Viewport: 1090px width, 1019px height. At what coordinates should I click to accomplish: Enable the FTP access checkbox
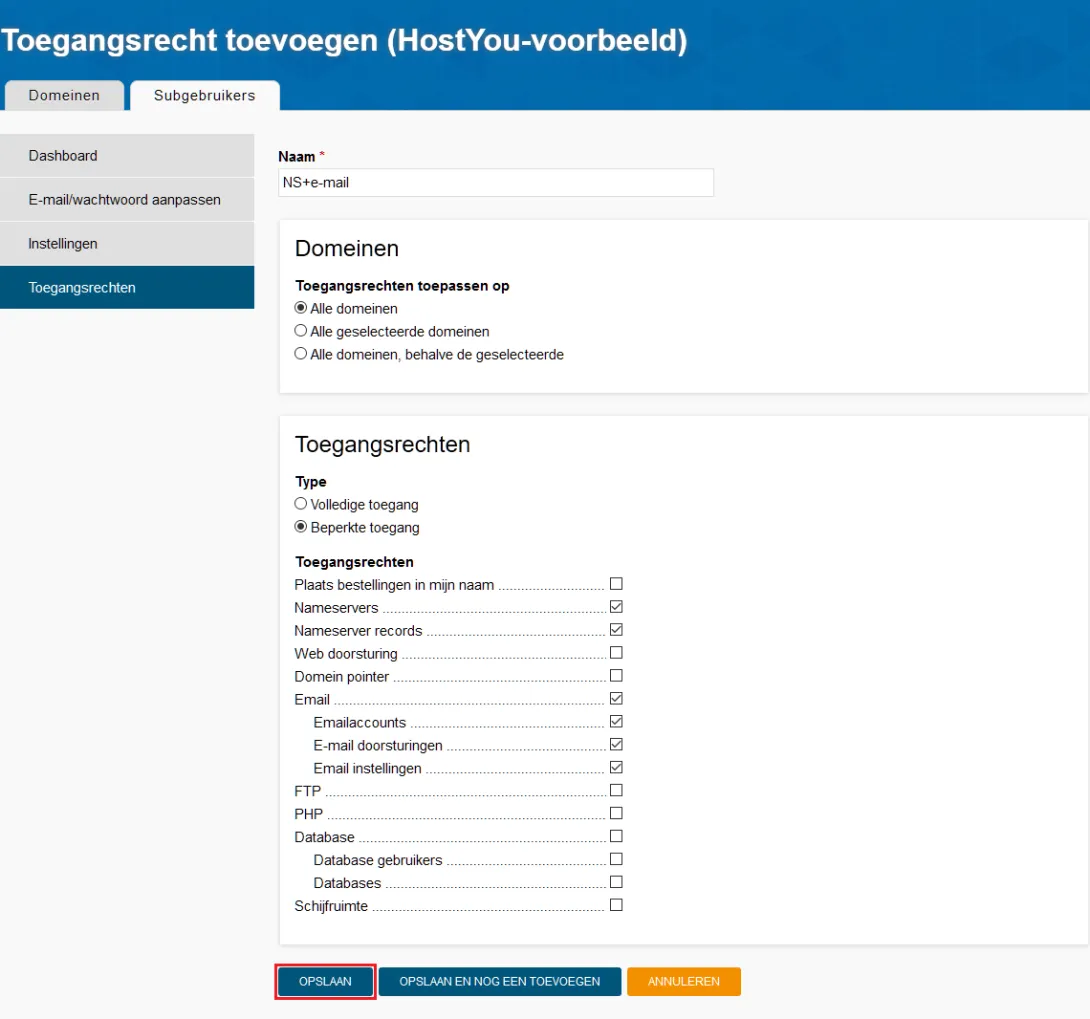tap(616, 790)
